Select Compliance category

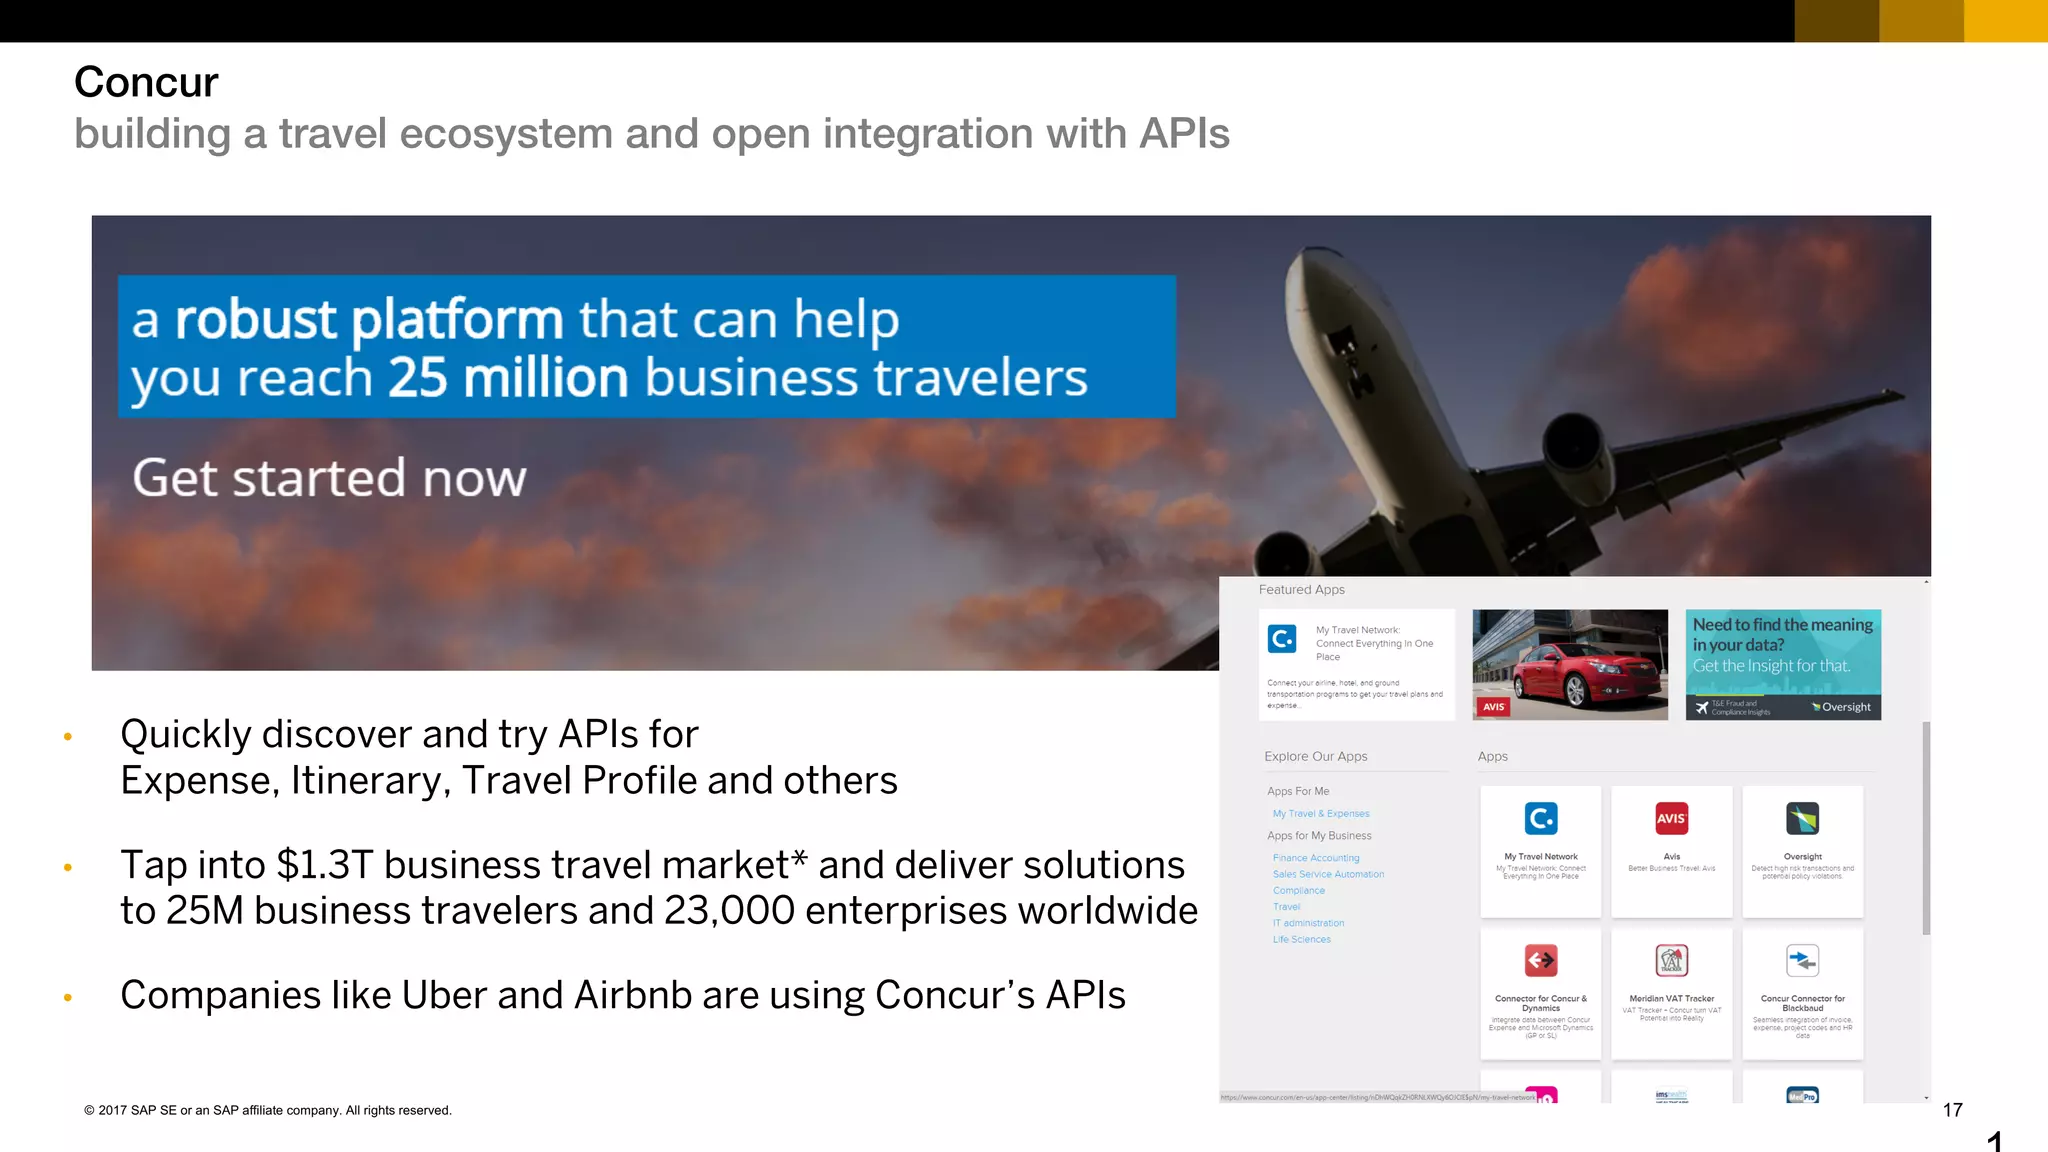(x=1298, y=890)
